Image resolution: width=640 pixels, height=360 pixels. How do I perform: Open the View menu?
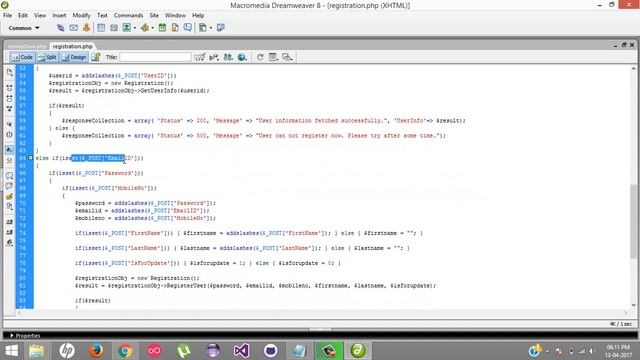click(40, 15)
